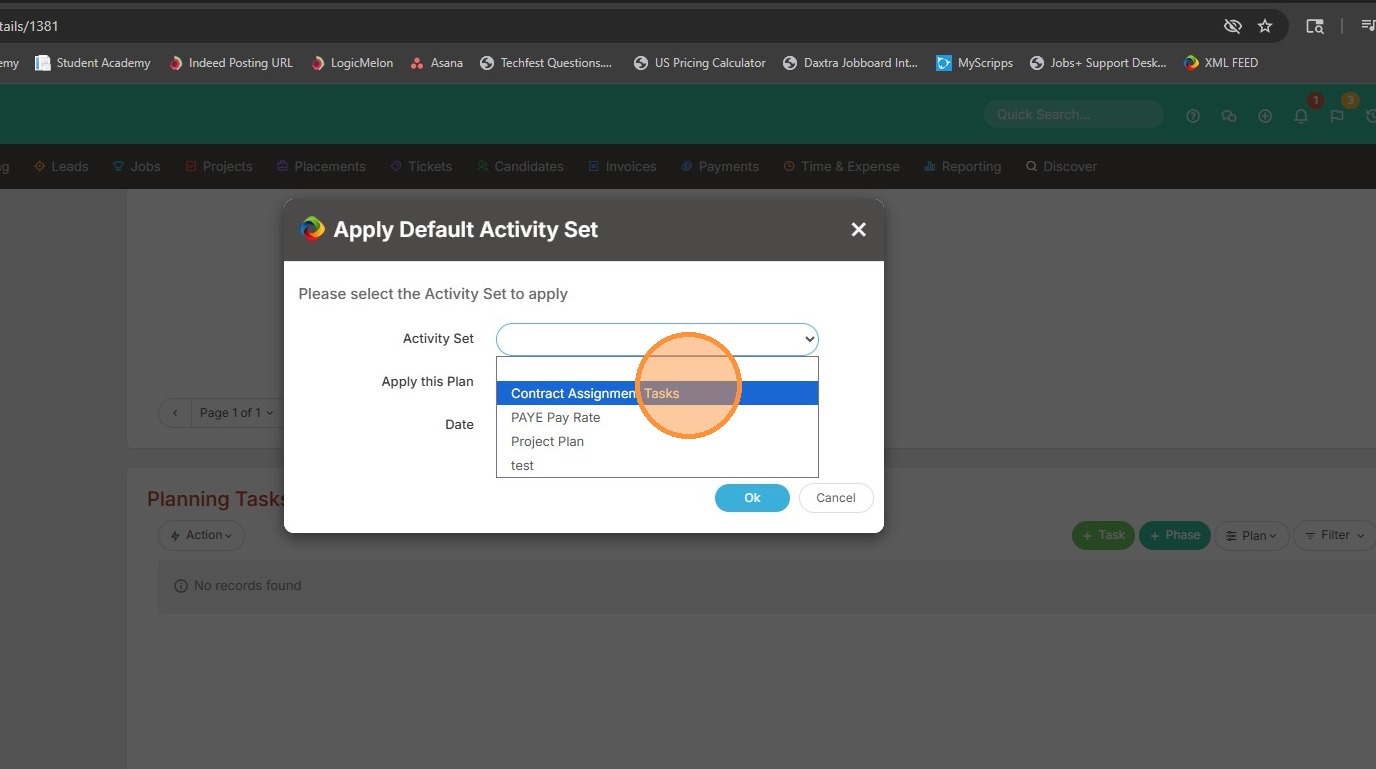Choose the Project Plan option
The width and height of the screenshot is (1376, 769).
[657, 441]
